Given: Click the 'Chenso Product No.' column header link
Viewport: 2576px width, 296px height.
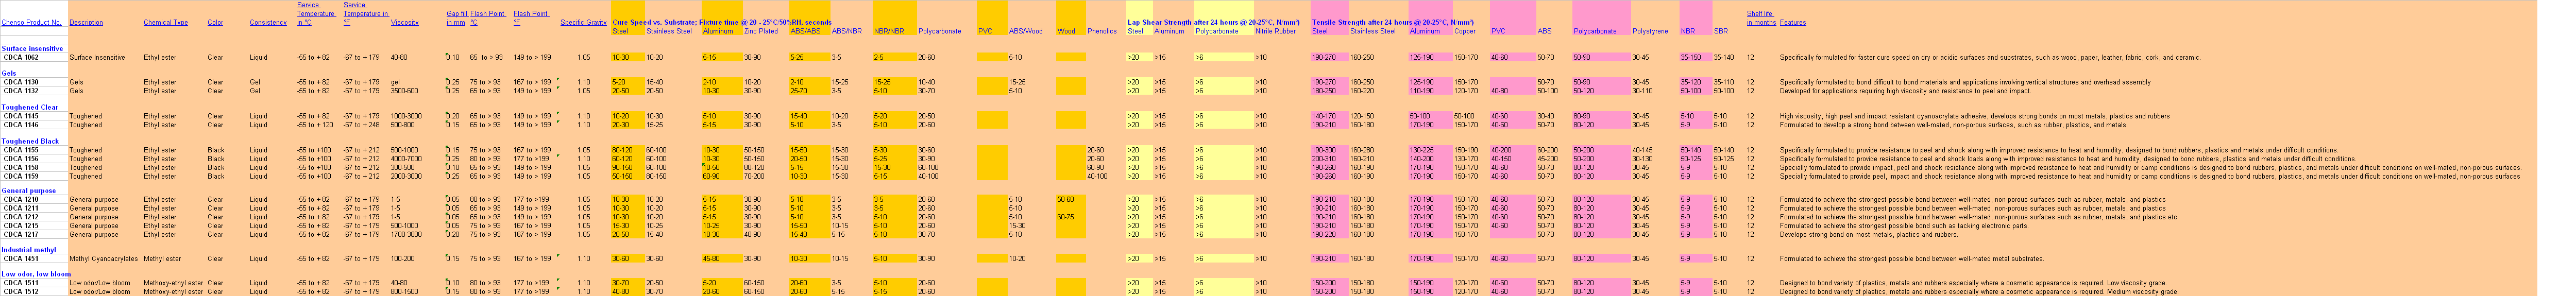Looking at the screenshot, I should (31, 22).
